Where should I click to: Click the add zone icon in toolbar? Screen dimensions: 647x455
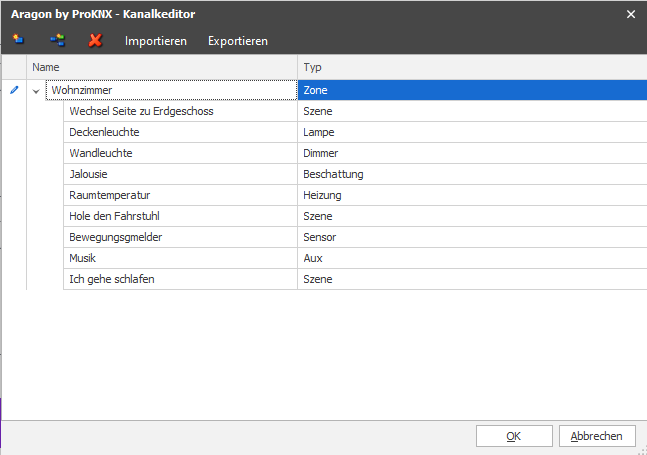[18, 40]
